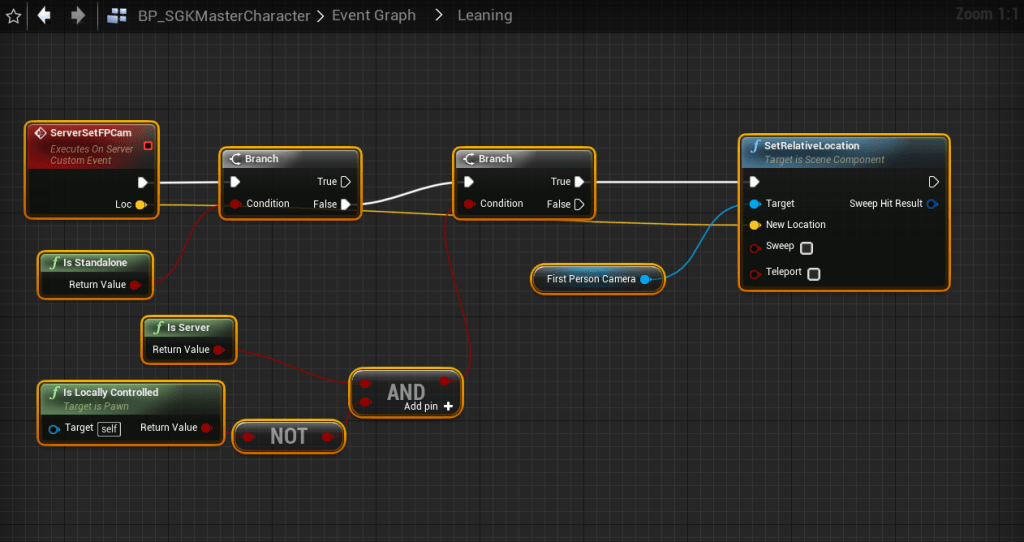1024x542 pixels.
Task: Click the yellow Loc output pin
Action: [141, 205]
